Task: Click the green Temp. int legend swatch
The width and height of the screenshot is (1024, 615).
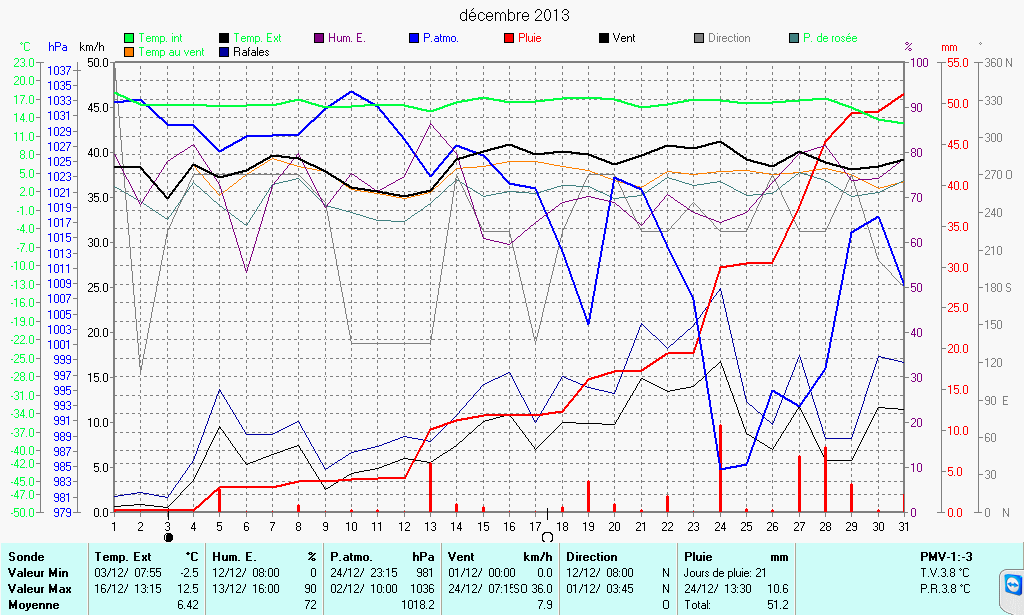Action: click(129, 38)
